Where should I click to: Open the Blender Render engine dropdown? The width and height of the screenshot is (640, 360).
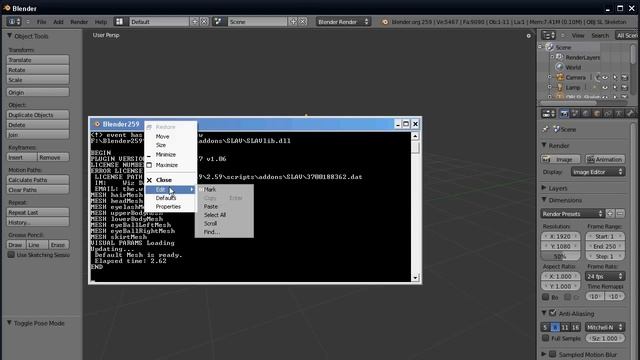[x=343, y=22]
